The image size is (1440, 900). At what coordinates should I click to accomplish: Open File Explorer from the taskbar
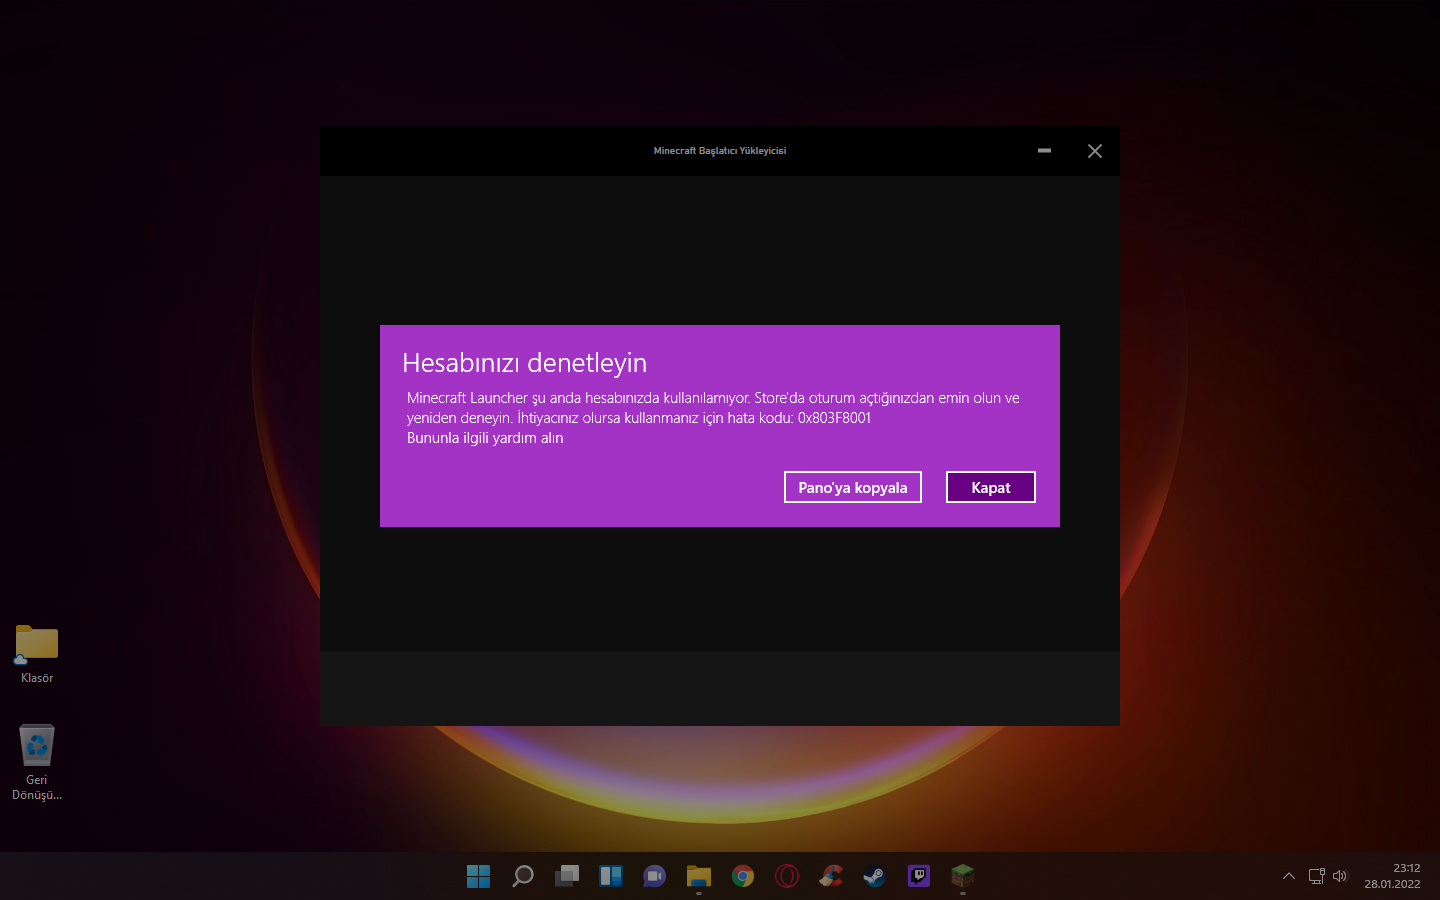pyautogui.click(x=699, y=876)
